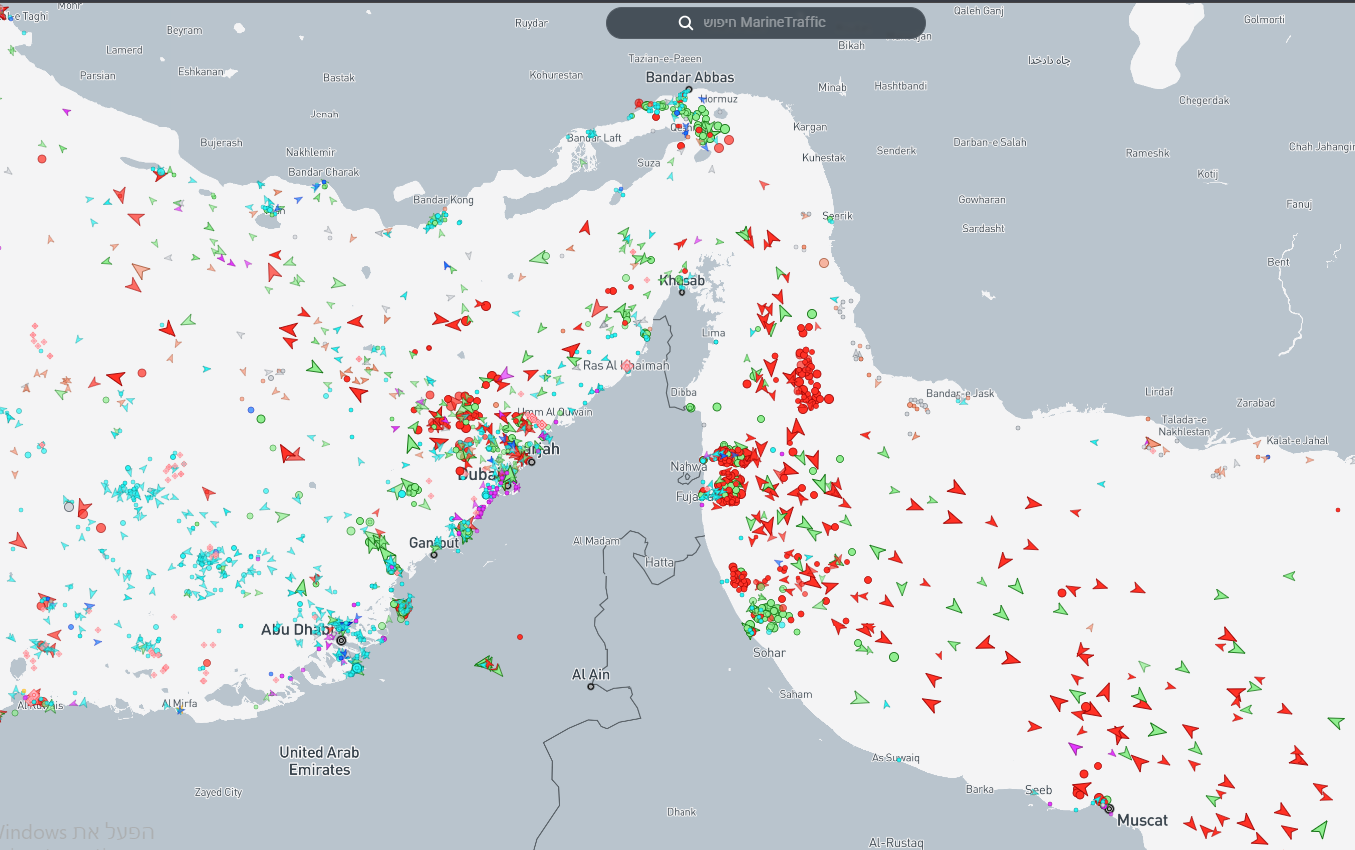Image resolution: width=1355 pixels, height=850 pixels.
Task: Select the red circle vessel near Bujerash coast
Action: [x=42, y=158]
